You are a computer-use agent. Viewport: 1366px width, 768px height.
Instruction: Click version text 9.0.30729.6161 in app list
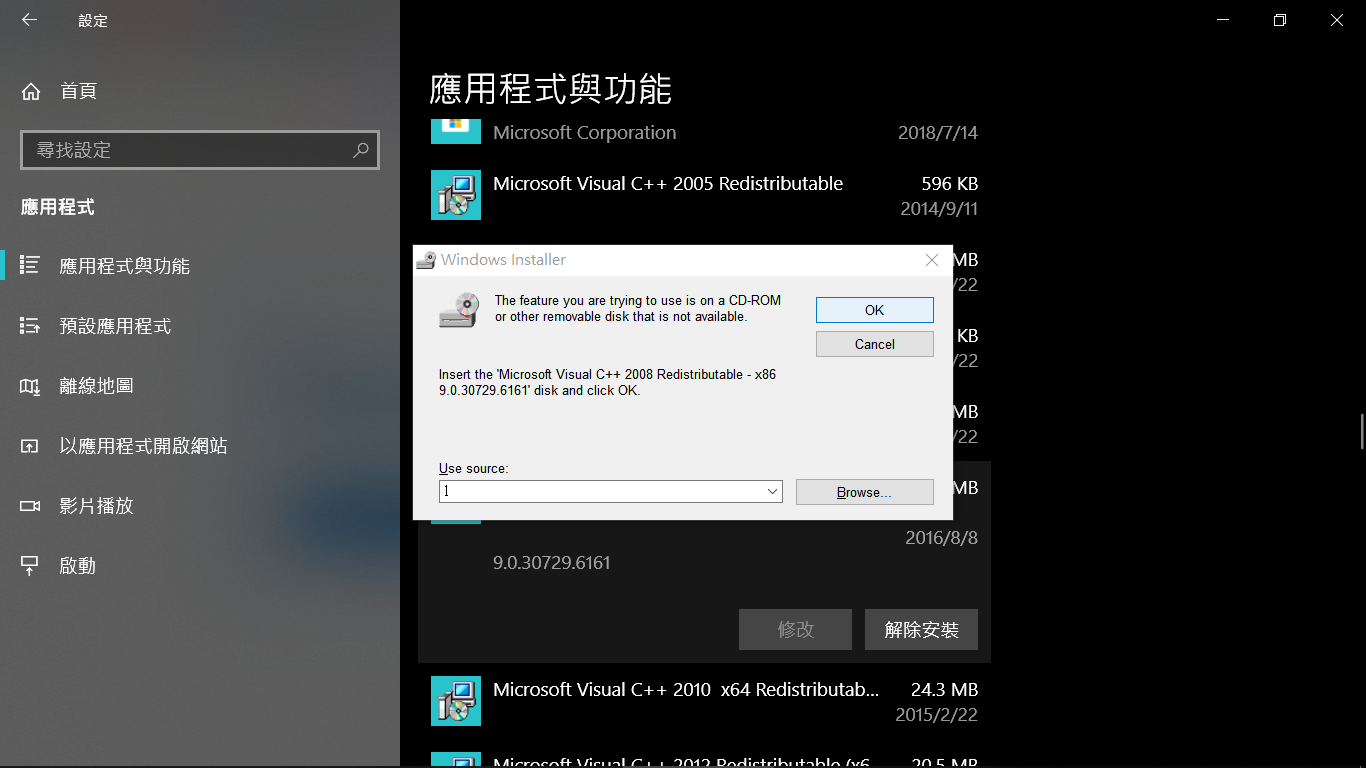click(x=552, y=563)
